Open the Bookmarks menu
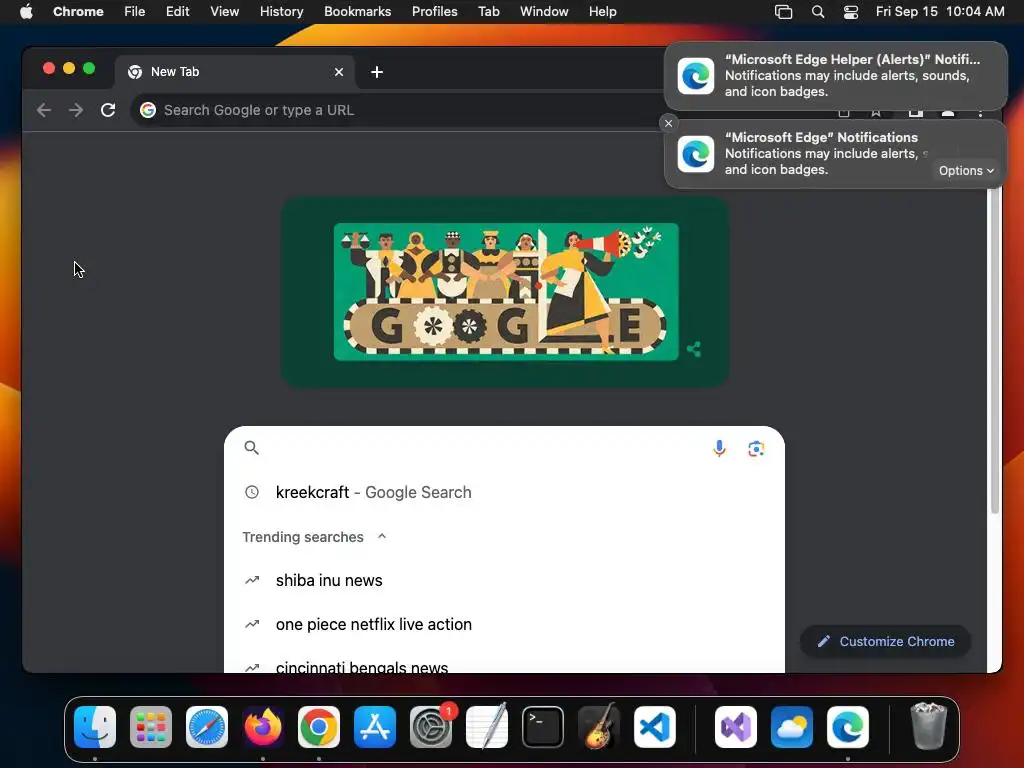 click(357, 12)
